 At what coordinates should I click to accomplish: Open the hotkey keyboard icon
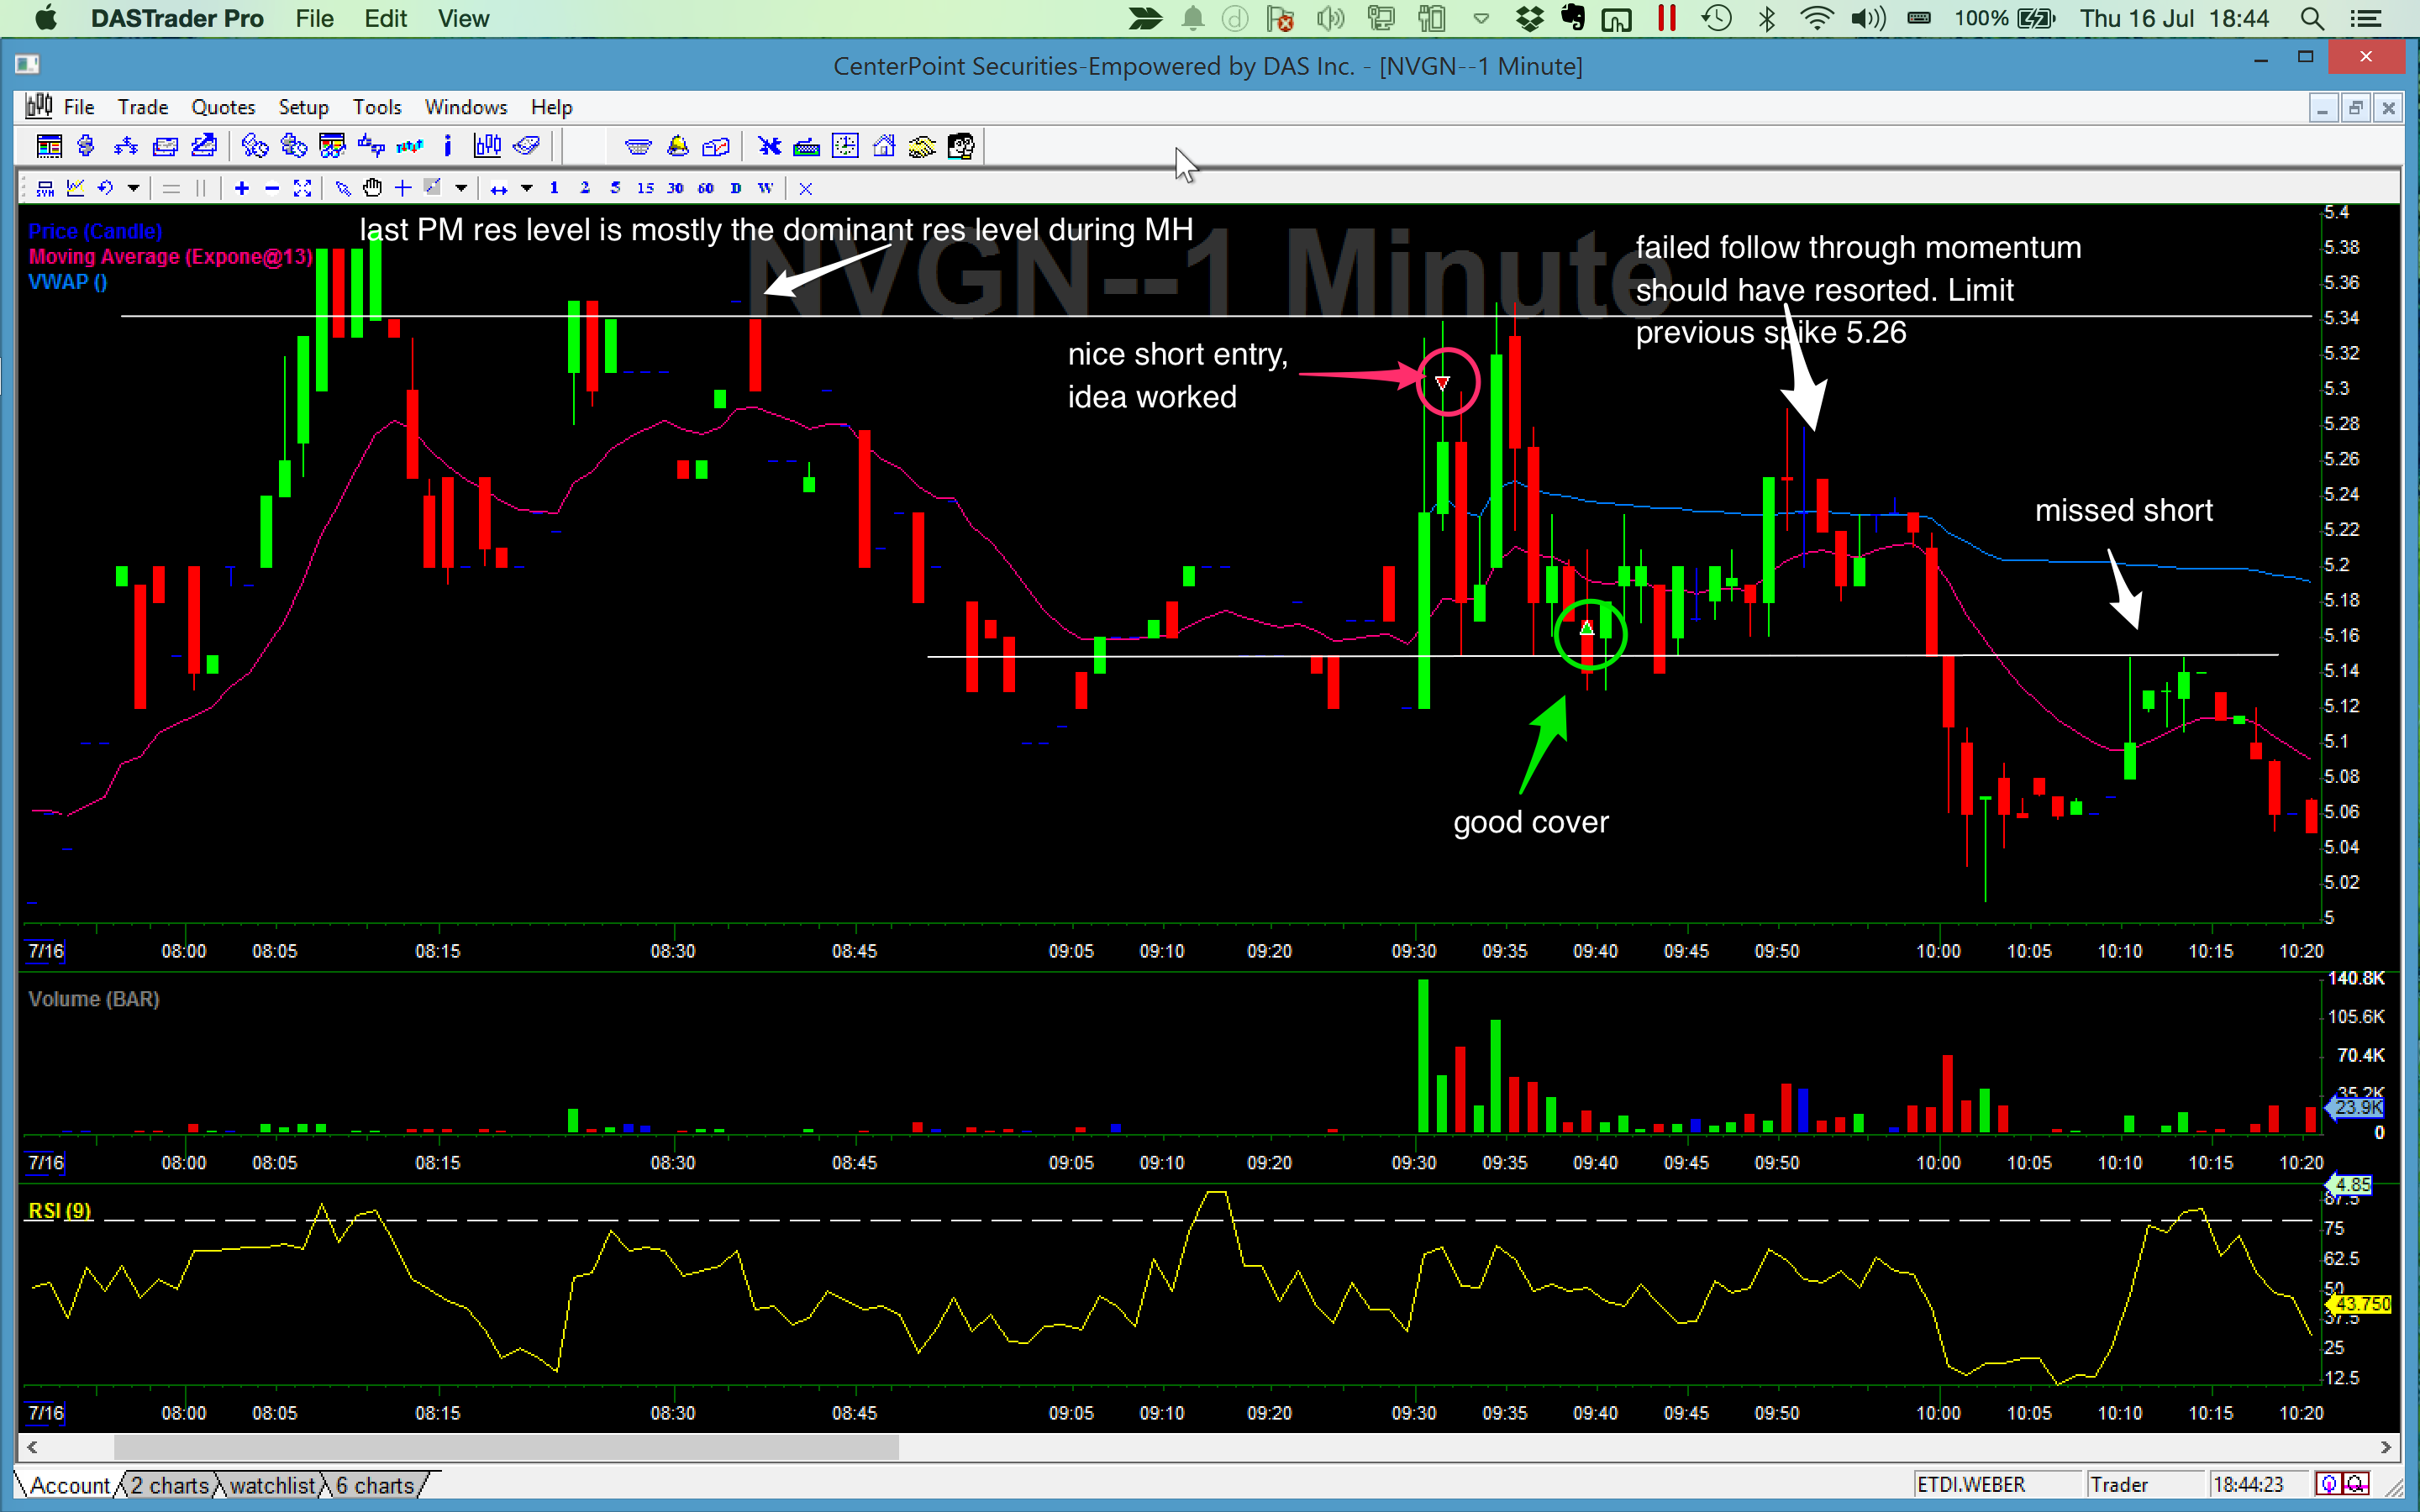pos(806,147)
